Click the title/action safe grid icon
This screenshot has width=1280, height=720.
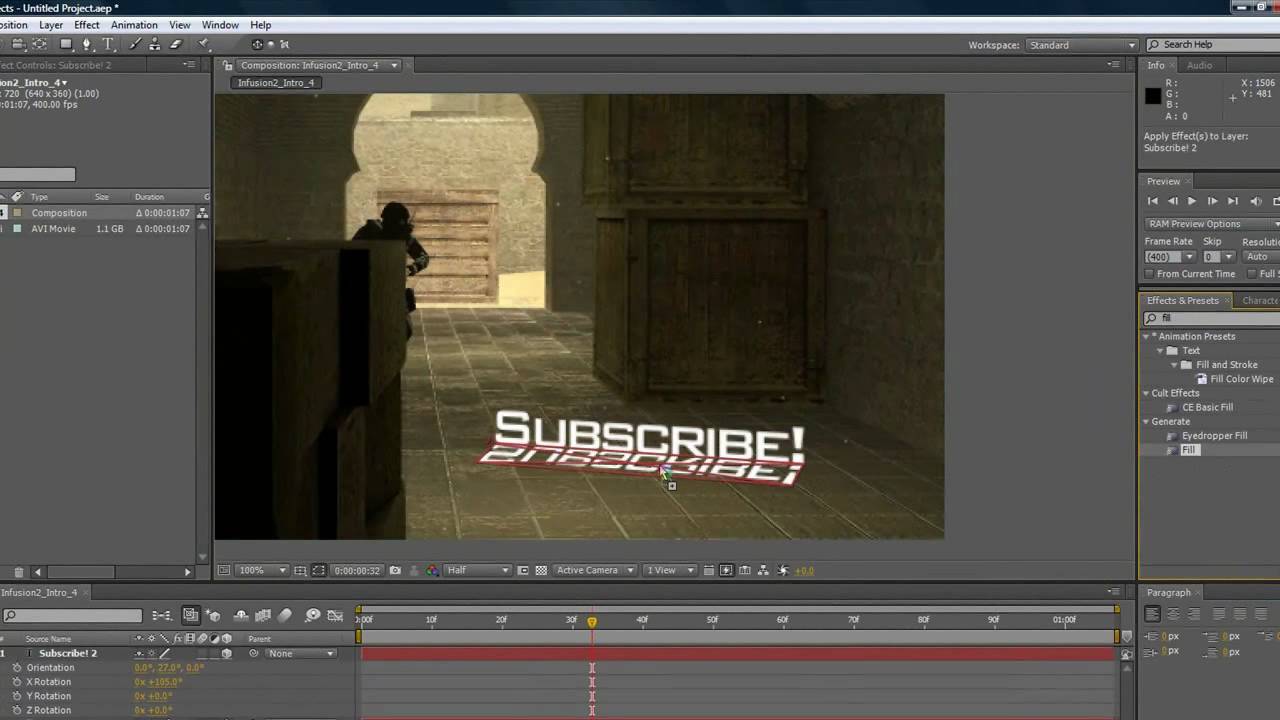pyautogui.click(x=300, y=570)
